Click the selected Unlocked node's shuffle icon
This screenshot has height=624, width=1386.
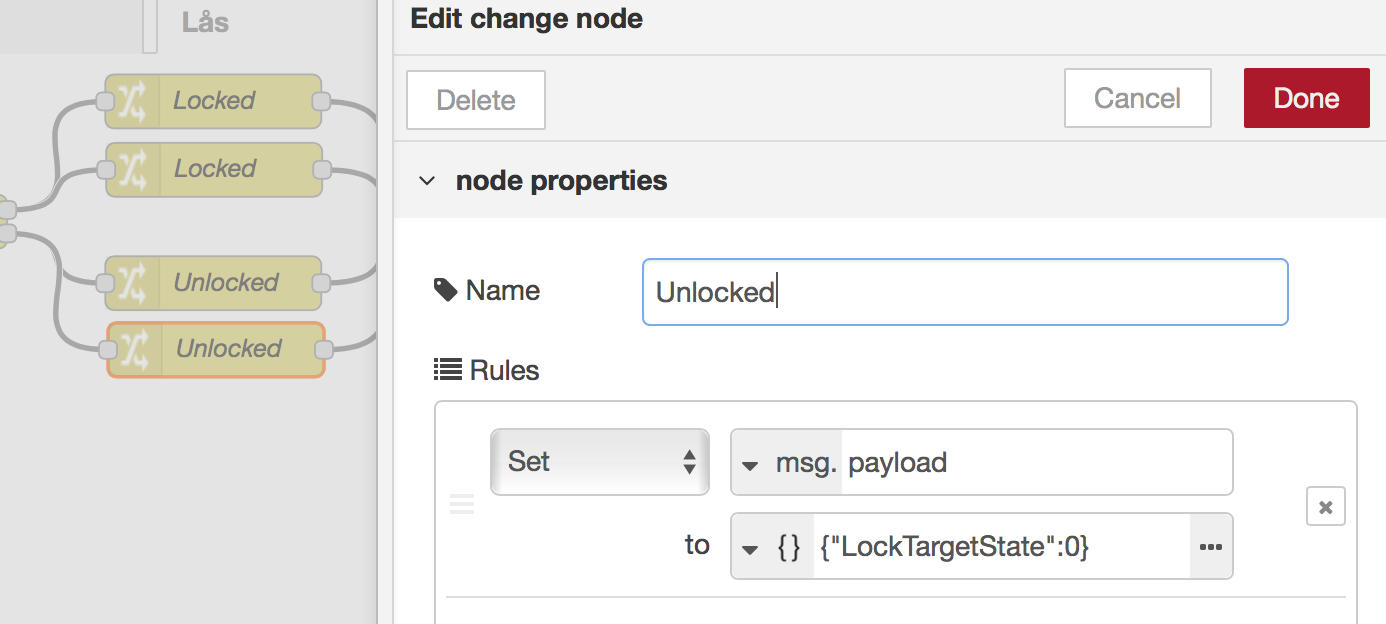click(134, 349)
